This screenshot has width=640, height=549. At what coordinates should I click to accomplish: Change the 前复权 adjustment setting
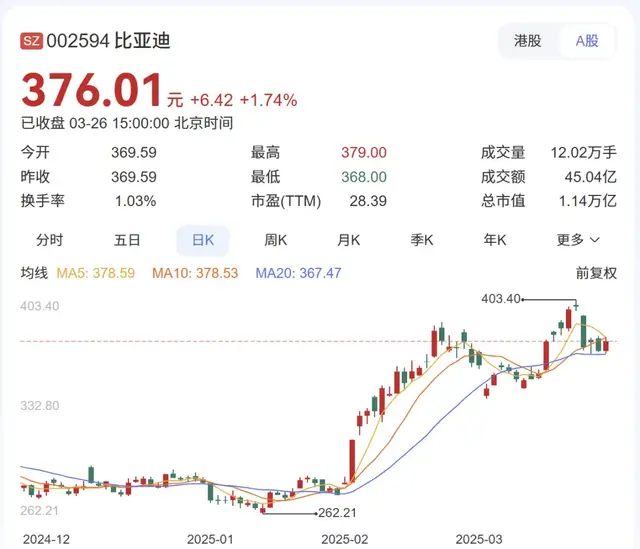pos(596,273)
